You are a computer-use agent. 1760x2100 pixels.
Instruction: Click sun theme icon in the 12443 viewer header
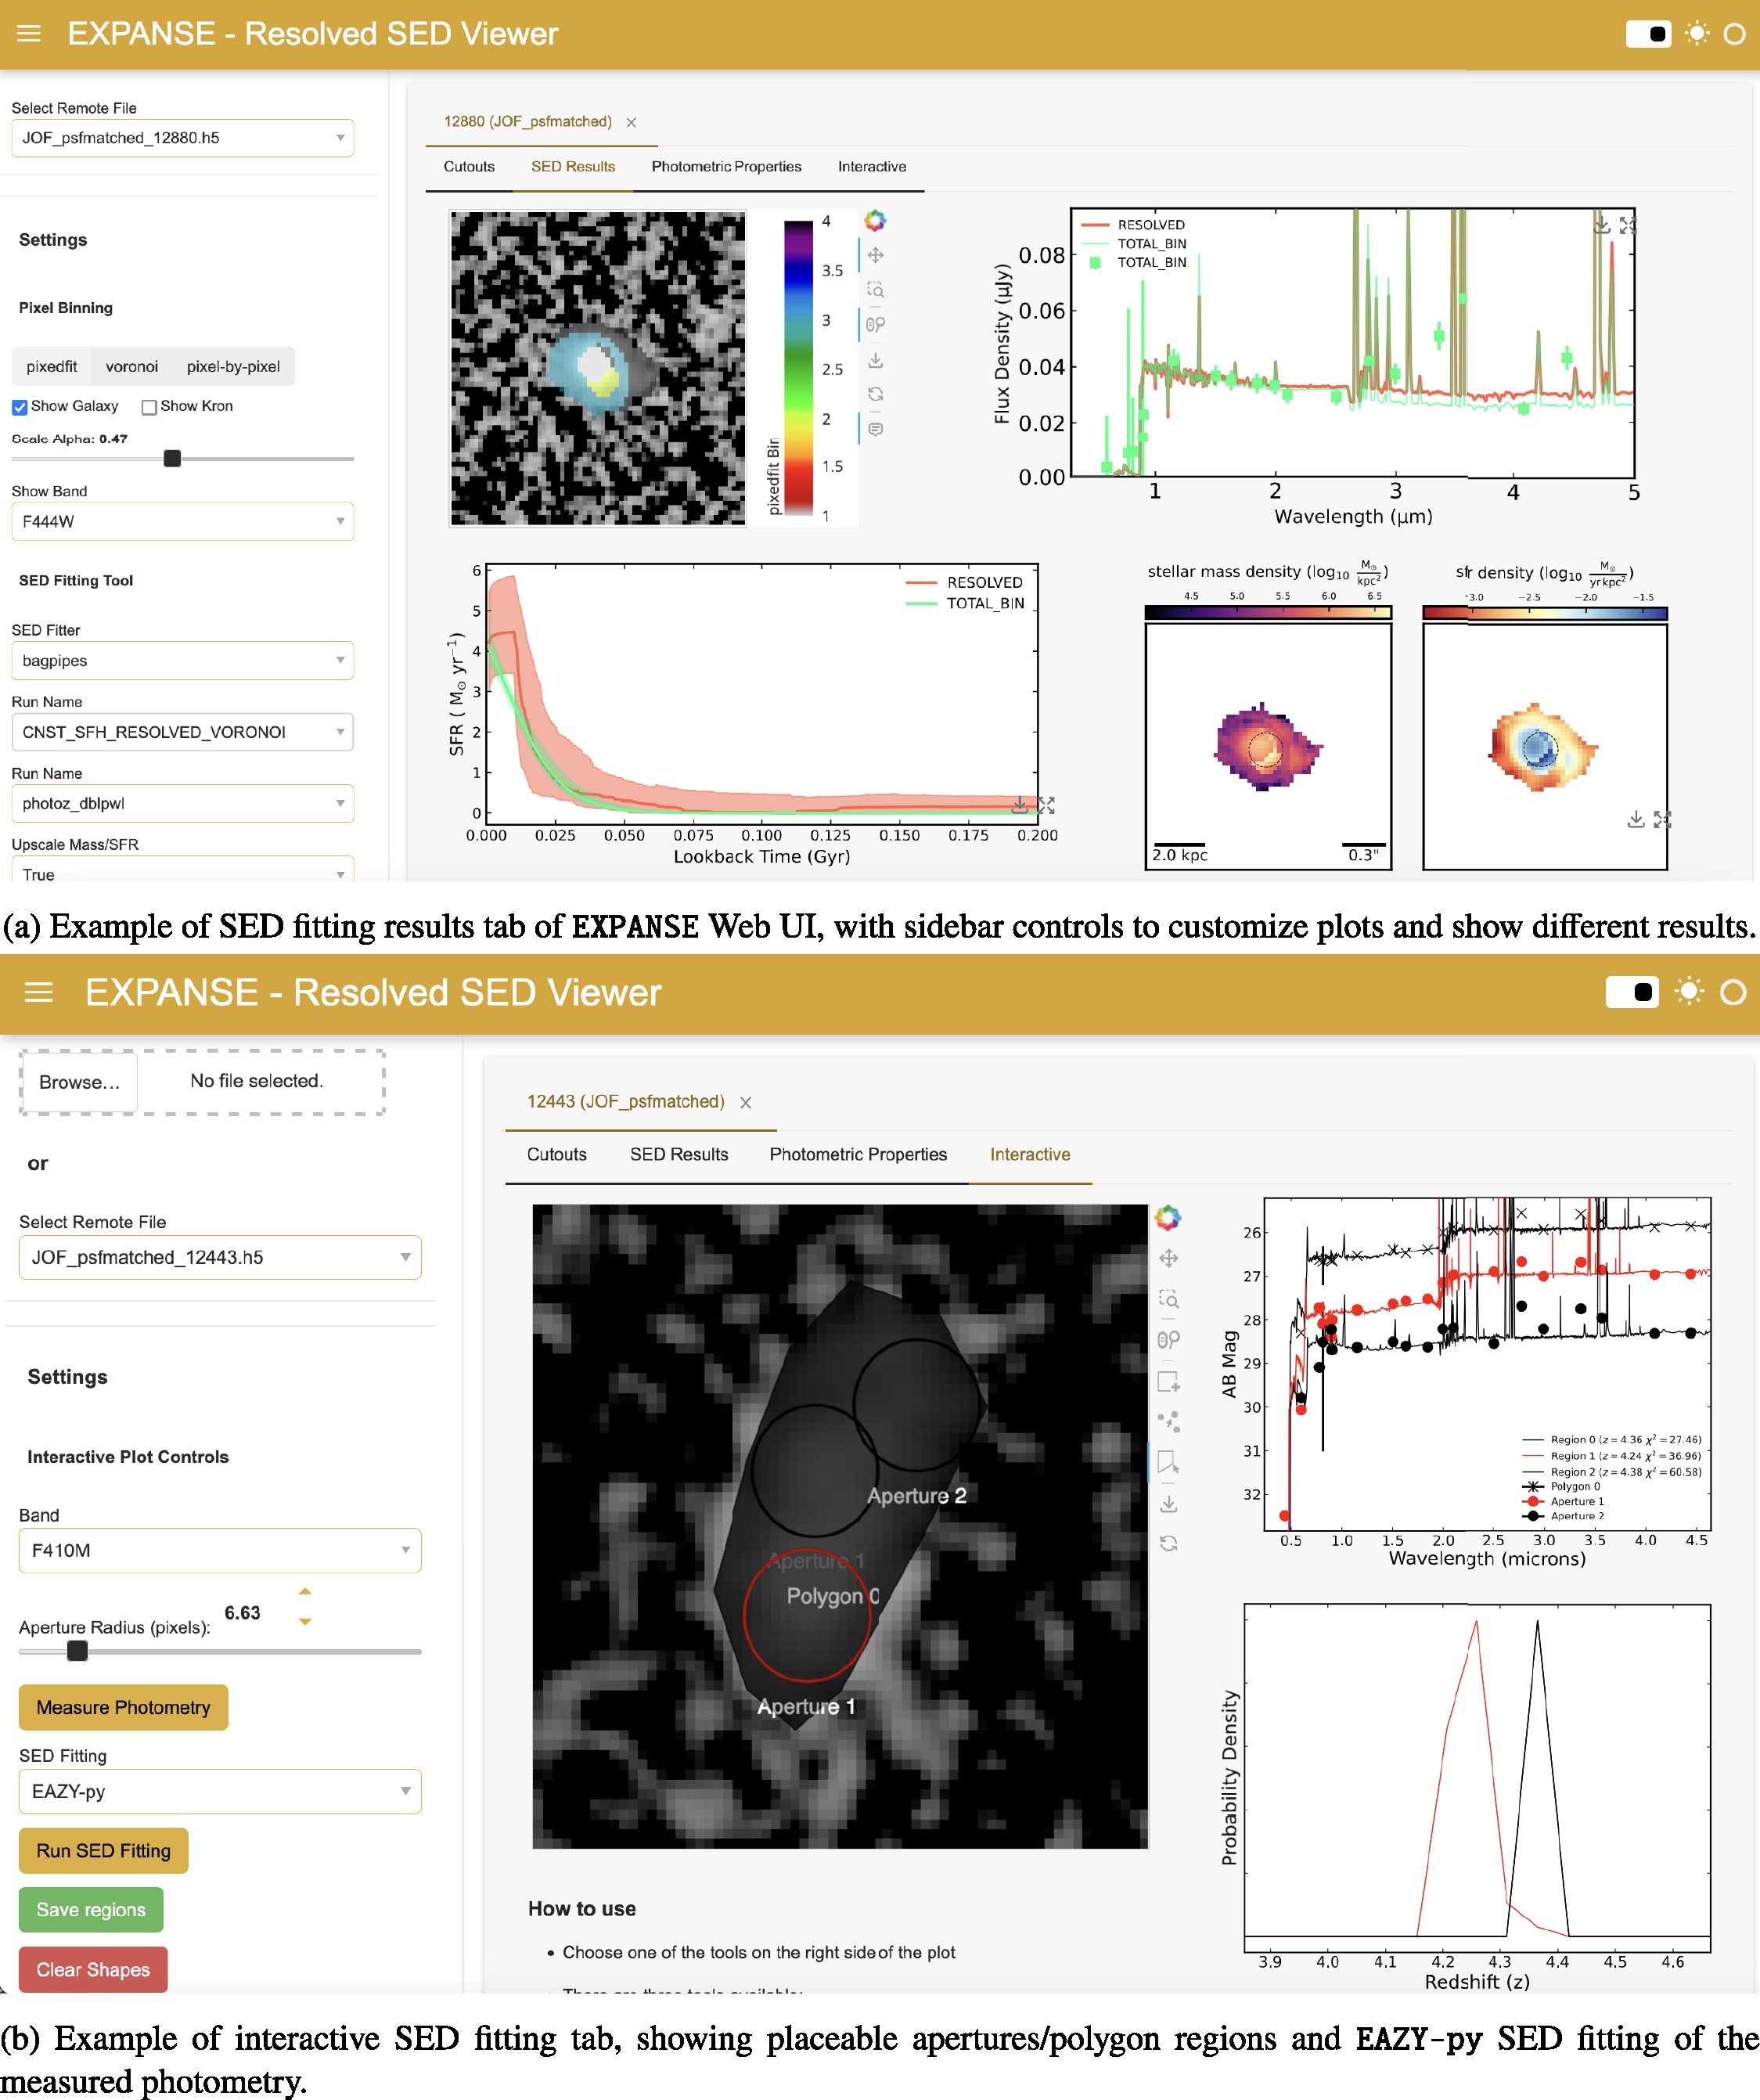(1689, 992)
